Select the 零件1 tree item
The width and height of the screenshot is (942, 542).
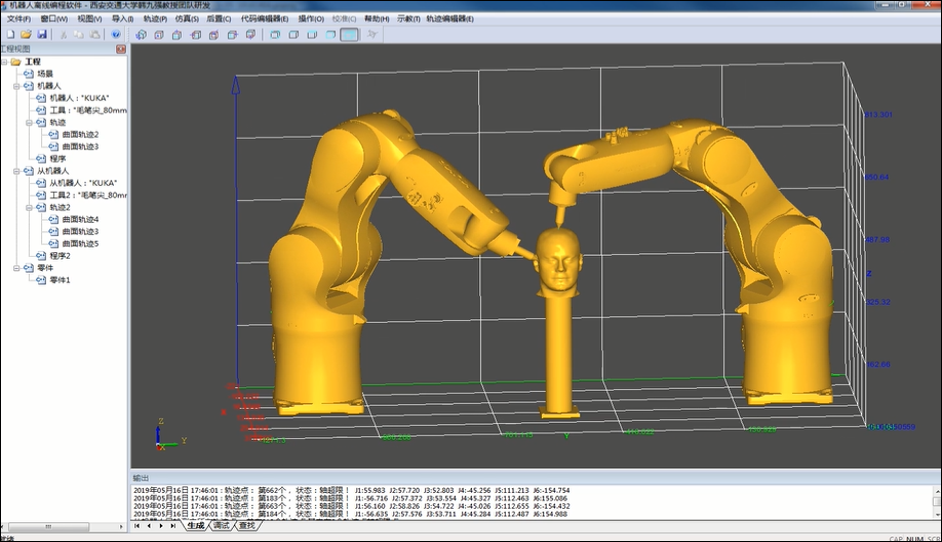[x=60, y=280]
